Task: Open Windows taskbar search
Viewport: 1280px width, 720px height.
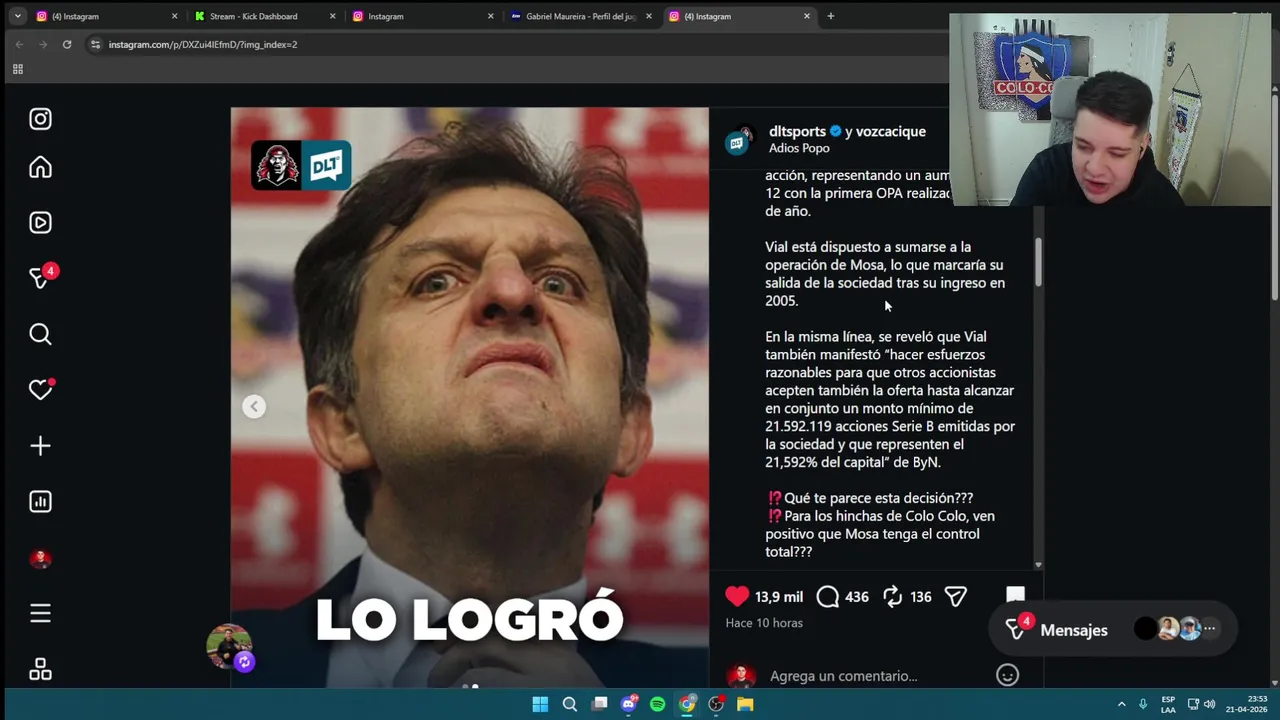Action: point(569,704)
